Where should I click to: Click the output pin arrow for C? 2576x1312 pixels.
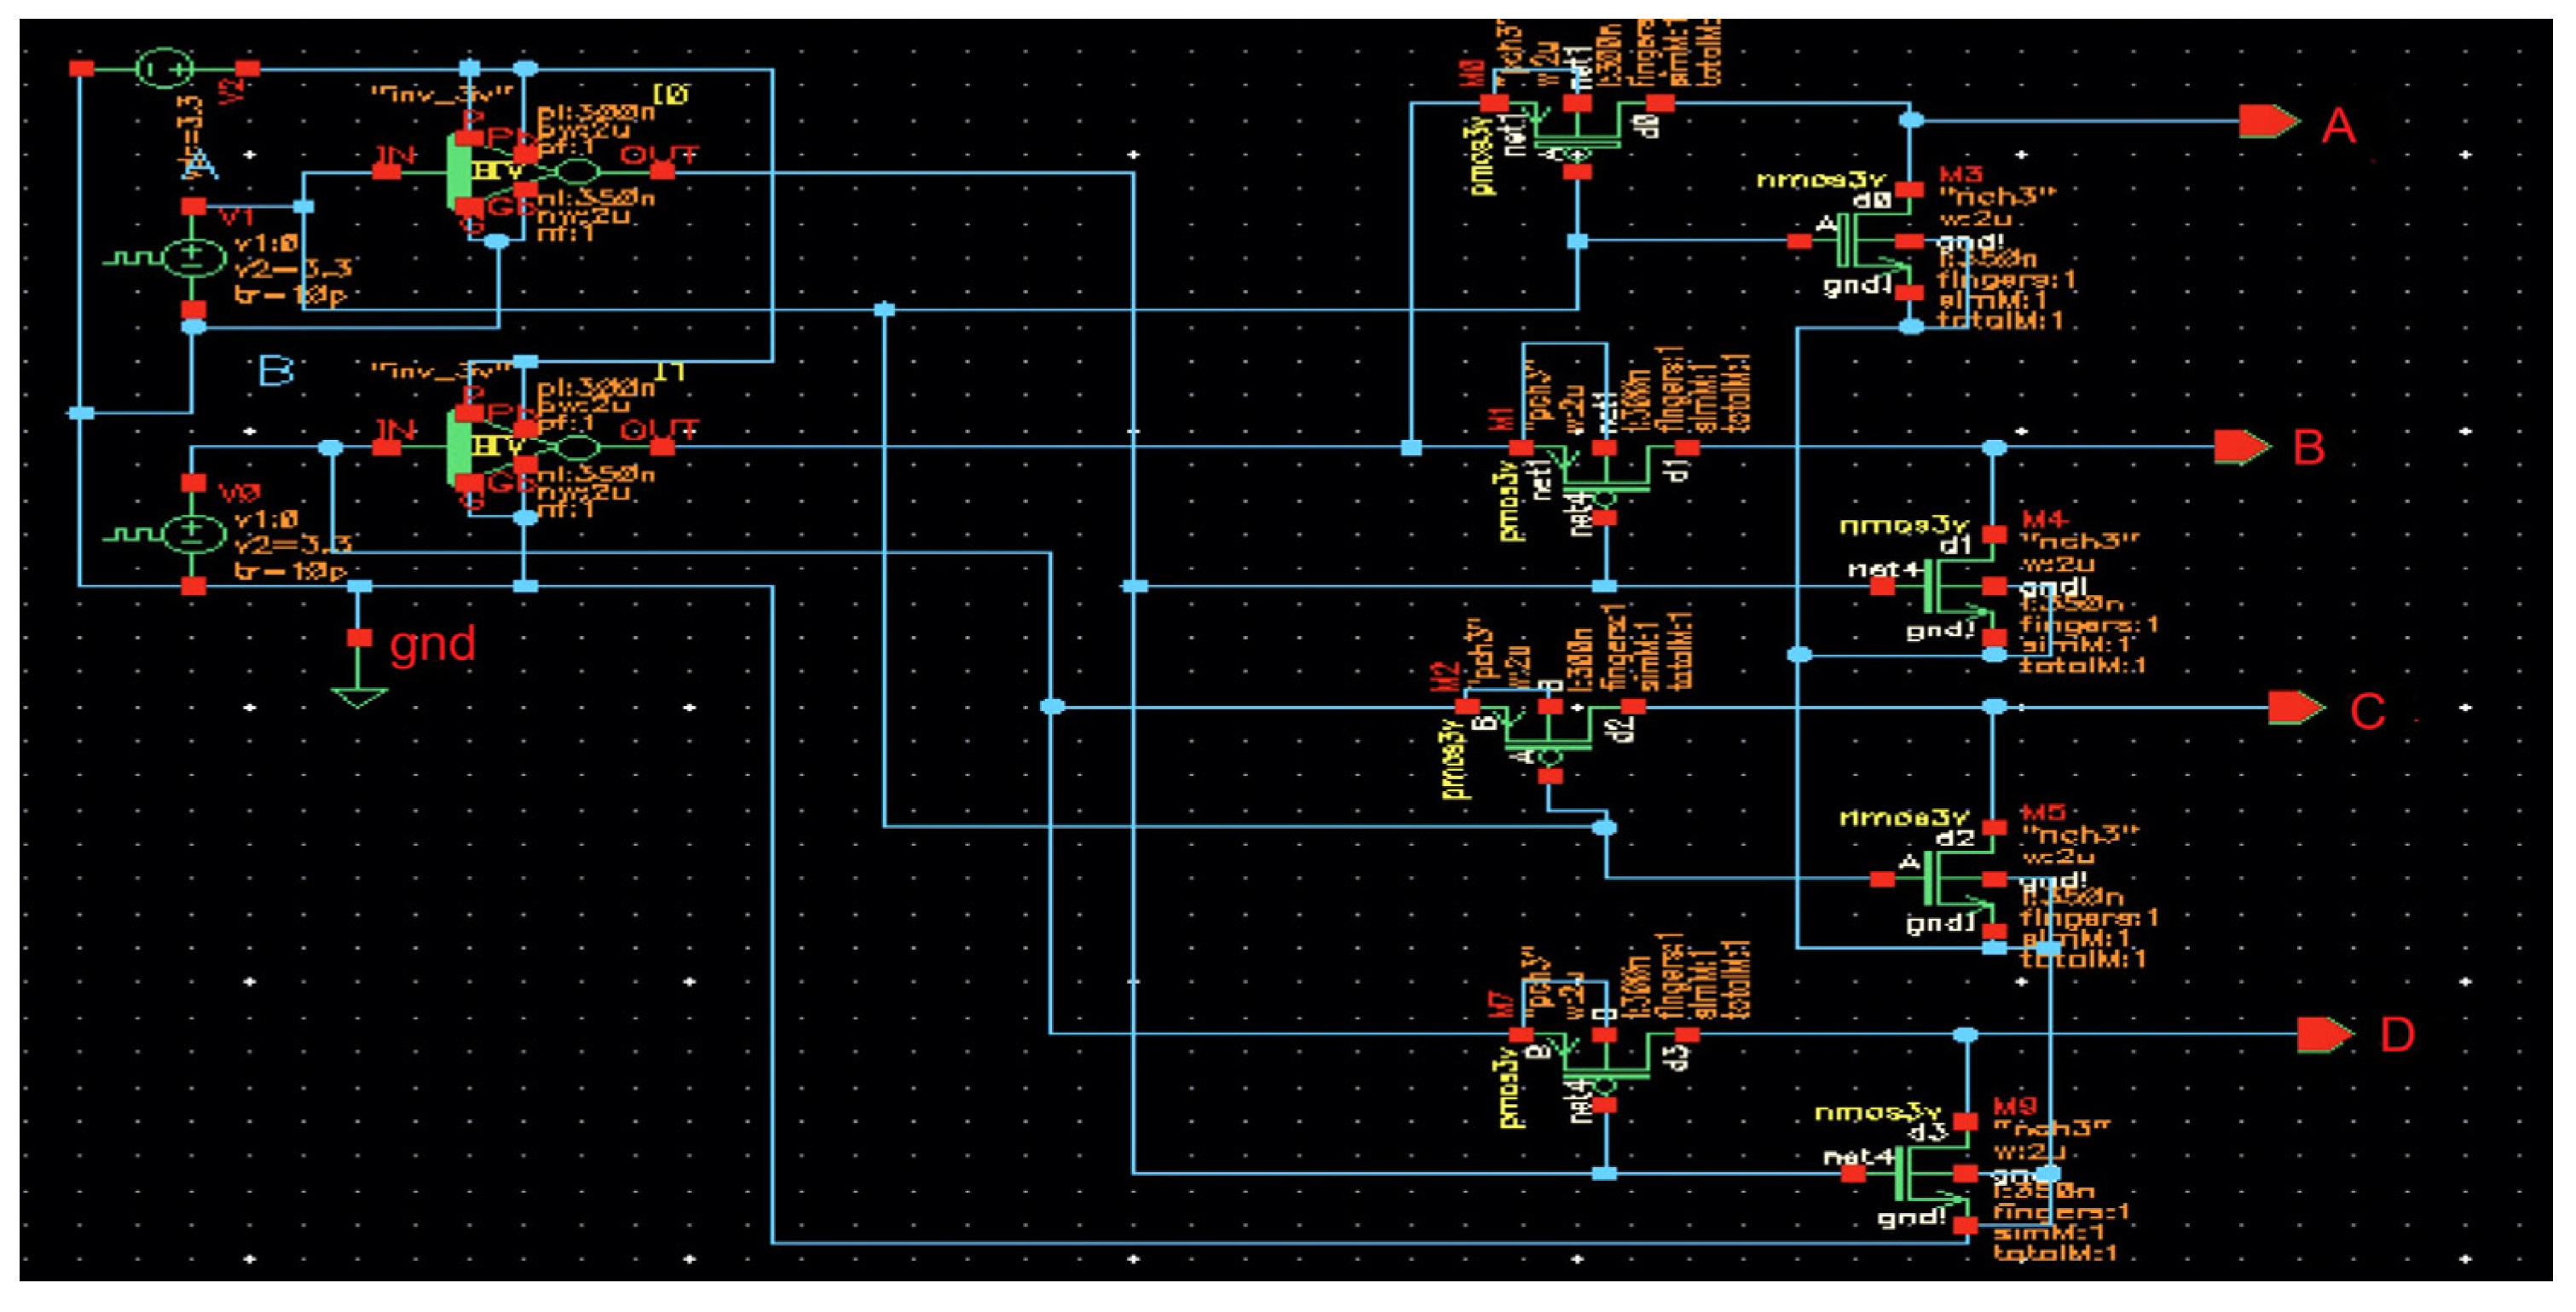coord(2295,708)
